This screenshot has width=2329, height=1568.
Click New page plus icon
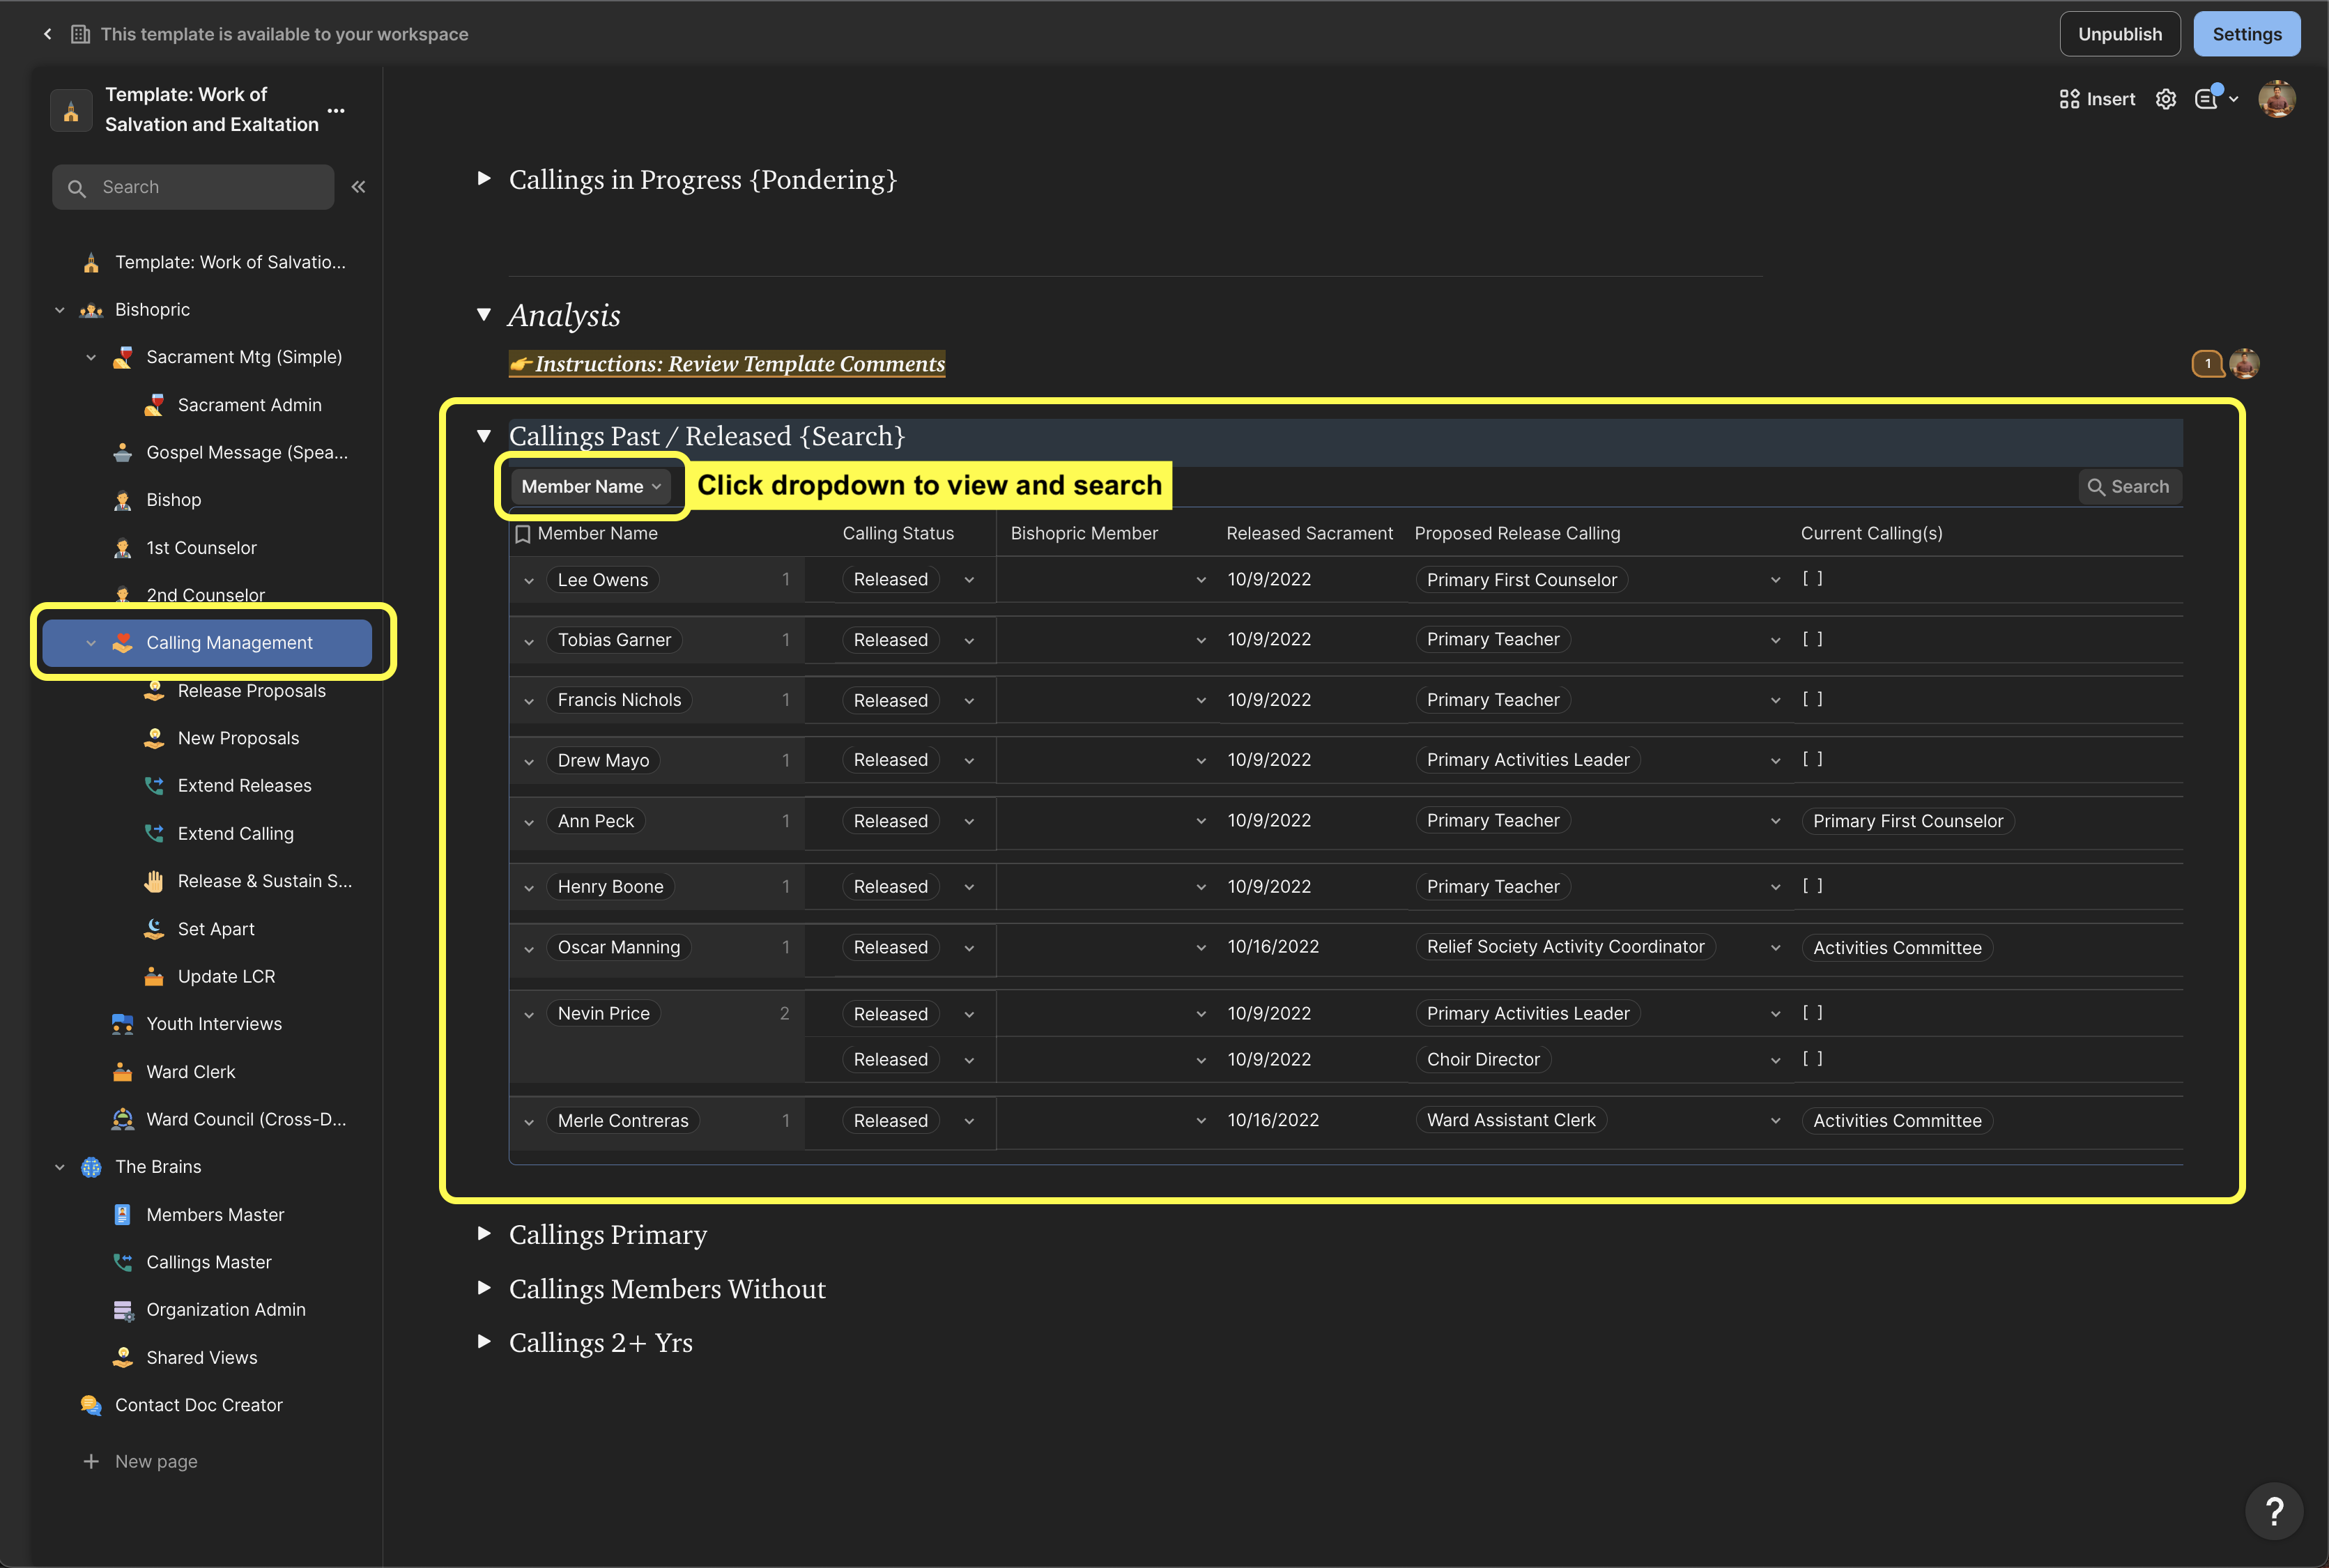click(x=91, y=1461)
